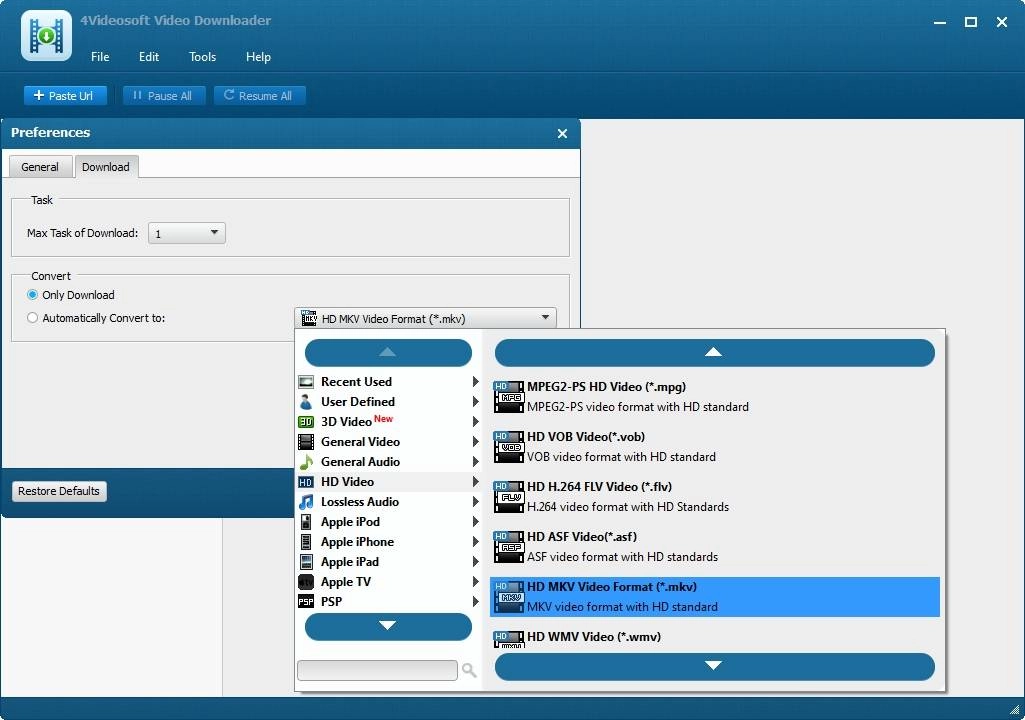
Task: Click the category list up-arrow button
Action: tap(388, 352)
